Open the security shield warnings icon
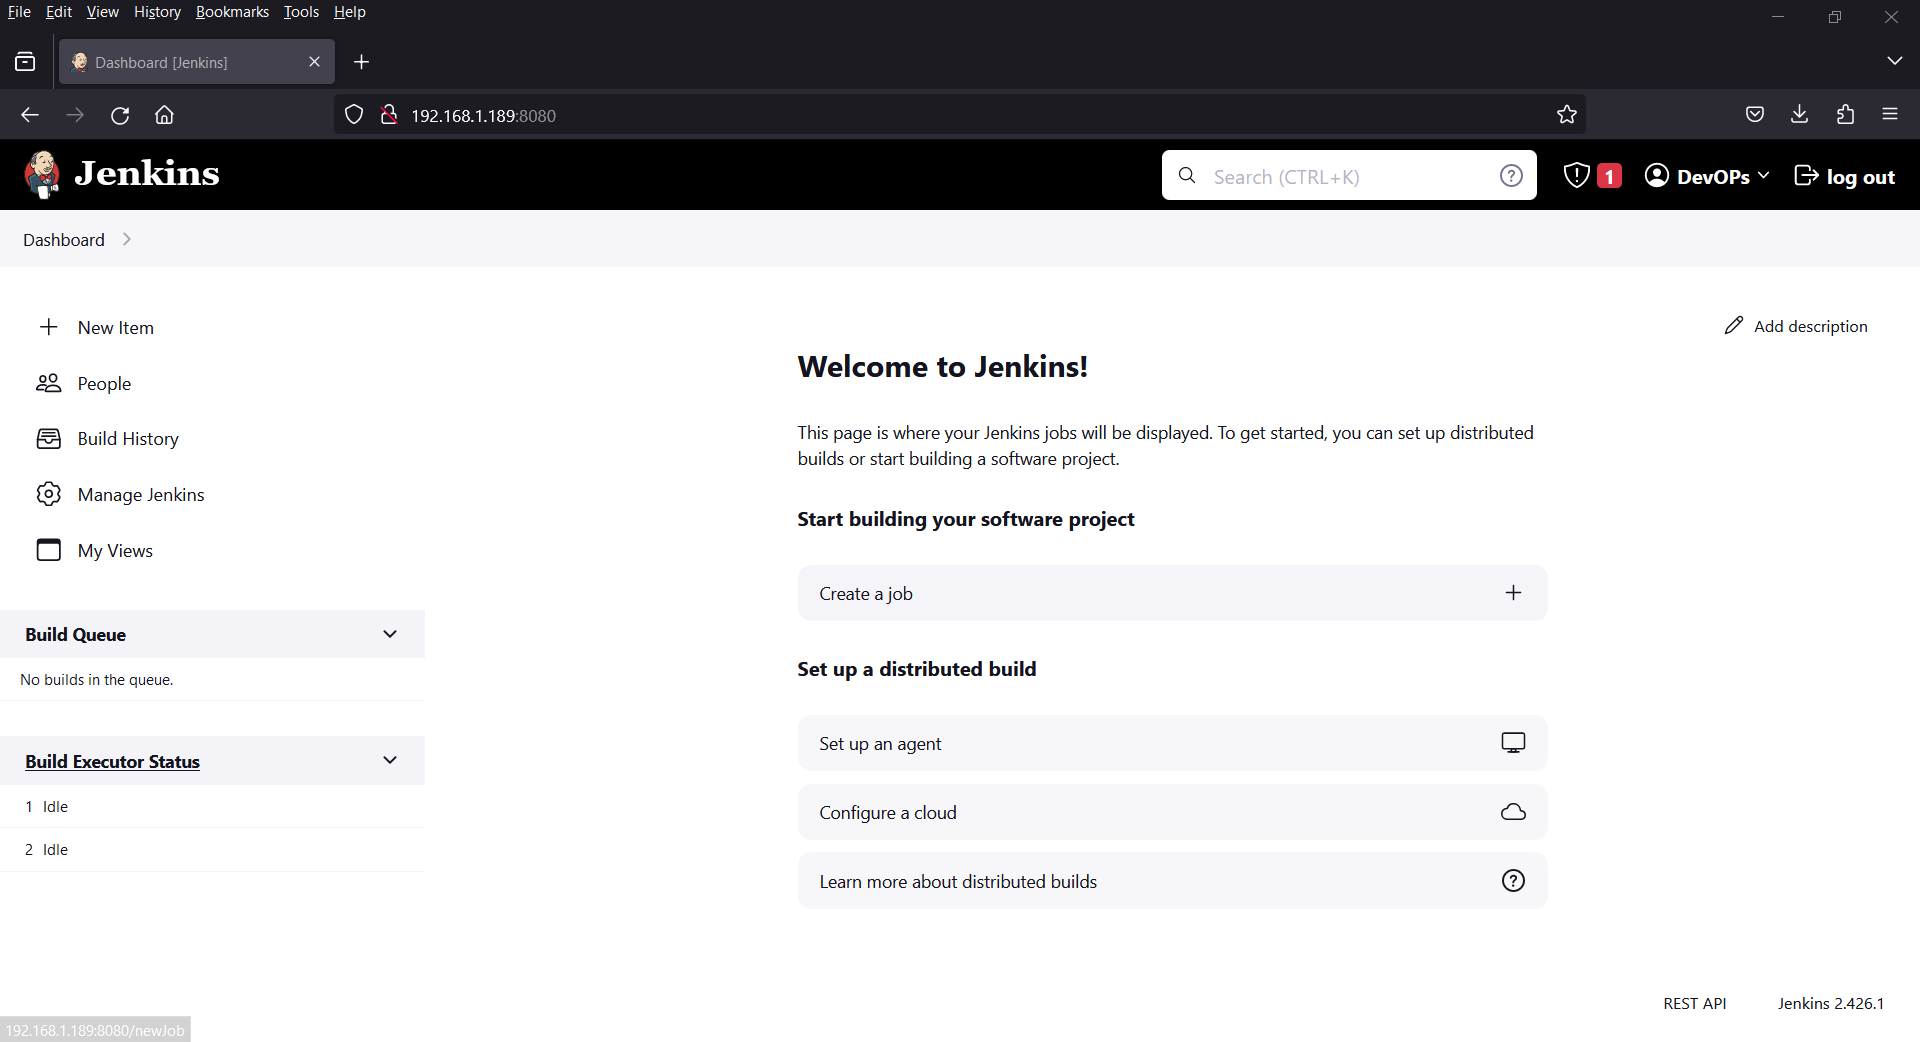1920x1042 pixels. (x=1576, y=176)
